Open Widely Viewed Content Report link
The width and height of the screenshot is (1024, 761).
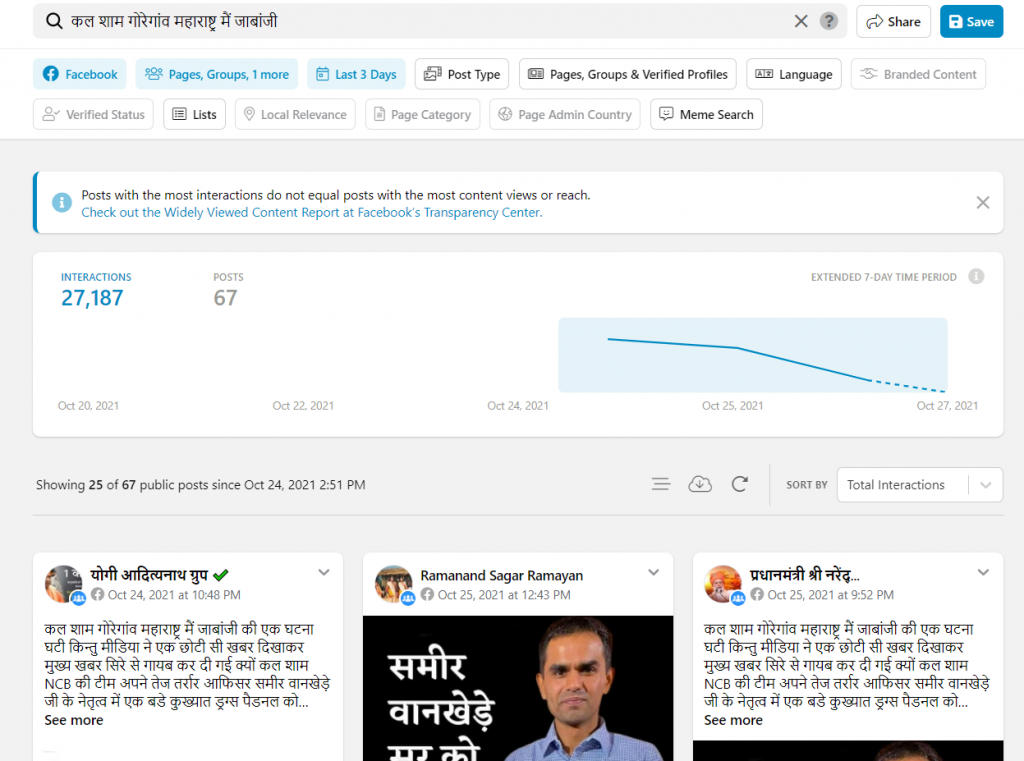(311, 212)
